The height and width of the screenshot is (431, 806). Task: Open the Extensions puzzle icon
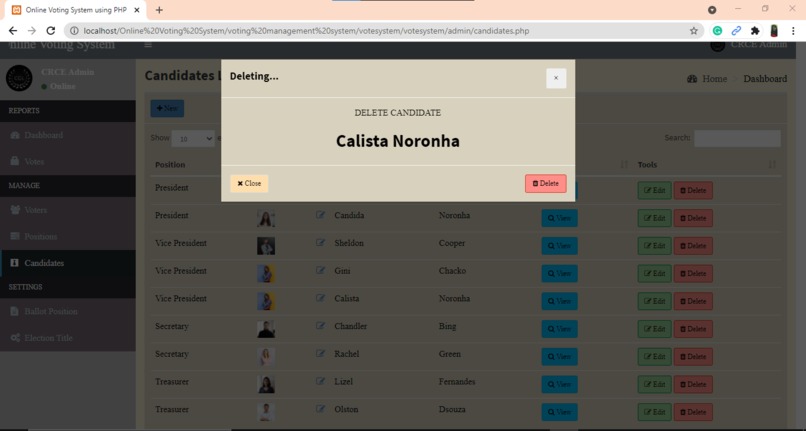(755, 31)
